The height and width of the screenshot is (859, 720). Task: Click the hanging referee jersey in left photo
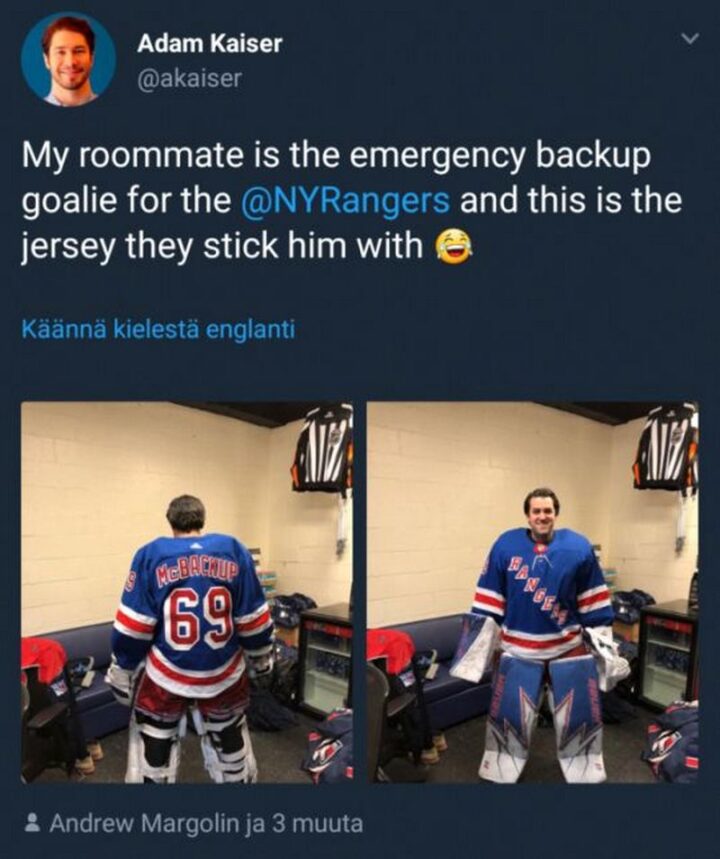[x=323, y=448]
